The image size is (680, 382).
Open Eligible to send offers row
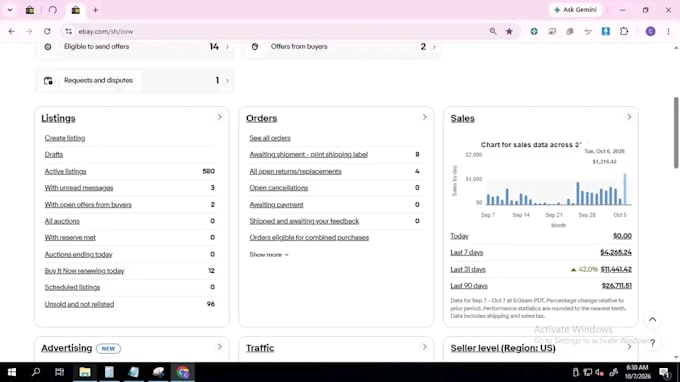coord(134,47)
